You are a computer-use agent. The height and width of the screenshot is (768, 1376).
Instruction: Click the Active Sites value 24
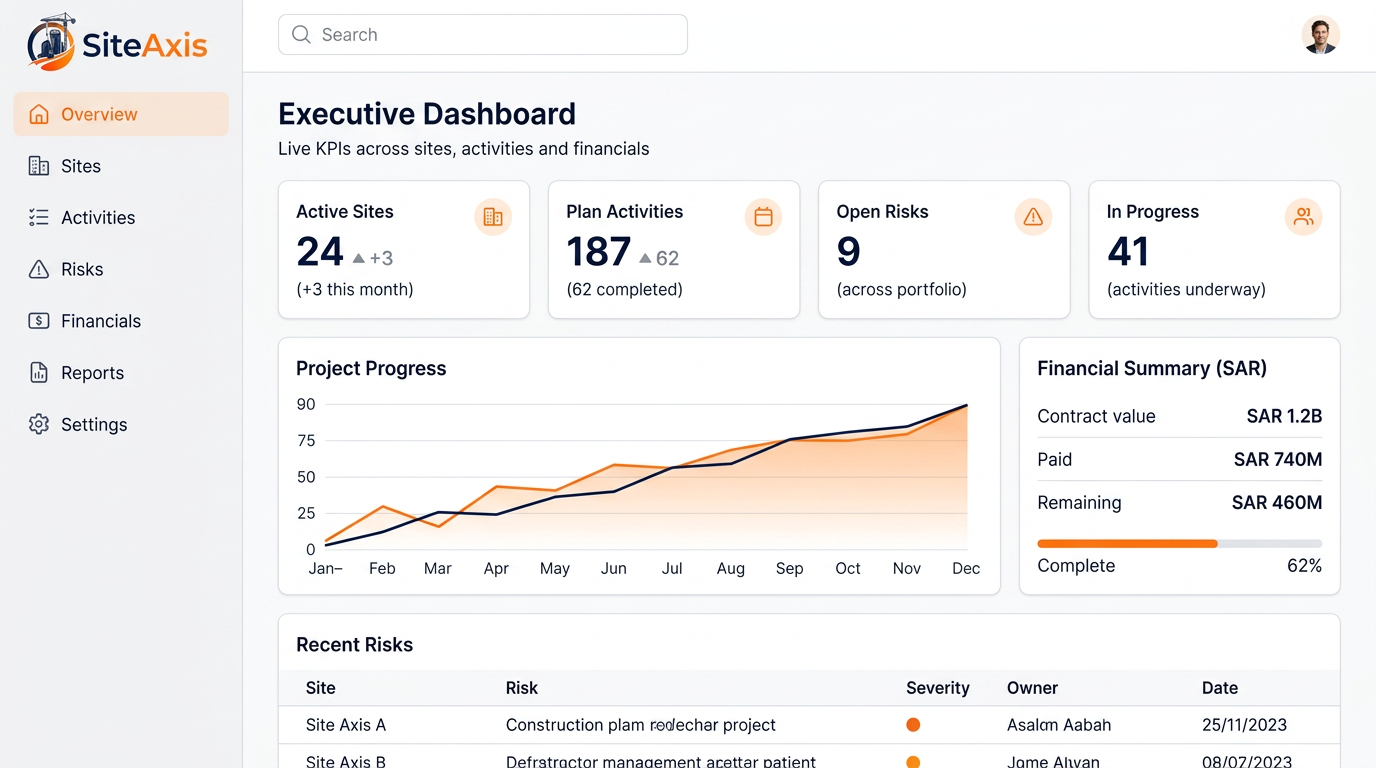pos(320,252)
